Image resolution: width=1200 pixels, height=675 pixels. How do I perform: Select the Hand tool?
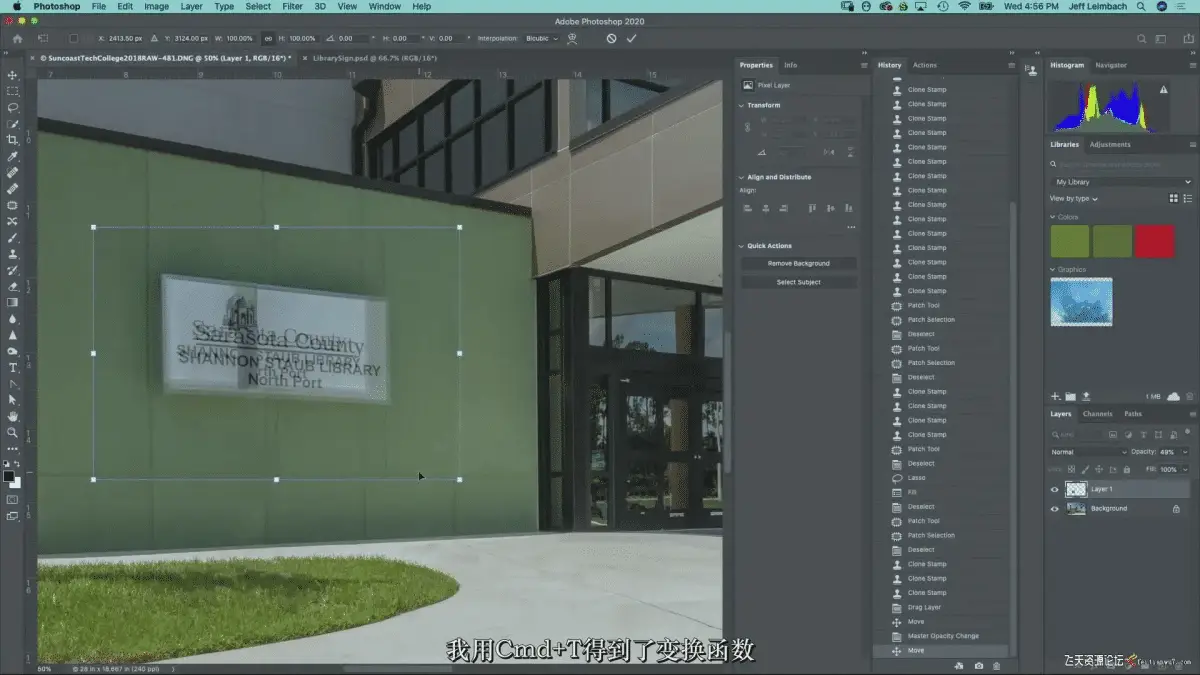pyautogui.click(x=12, y=416)
